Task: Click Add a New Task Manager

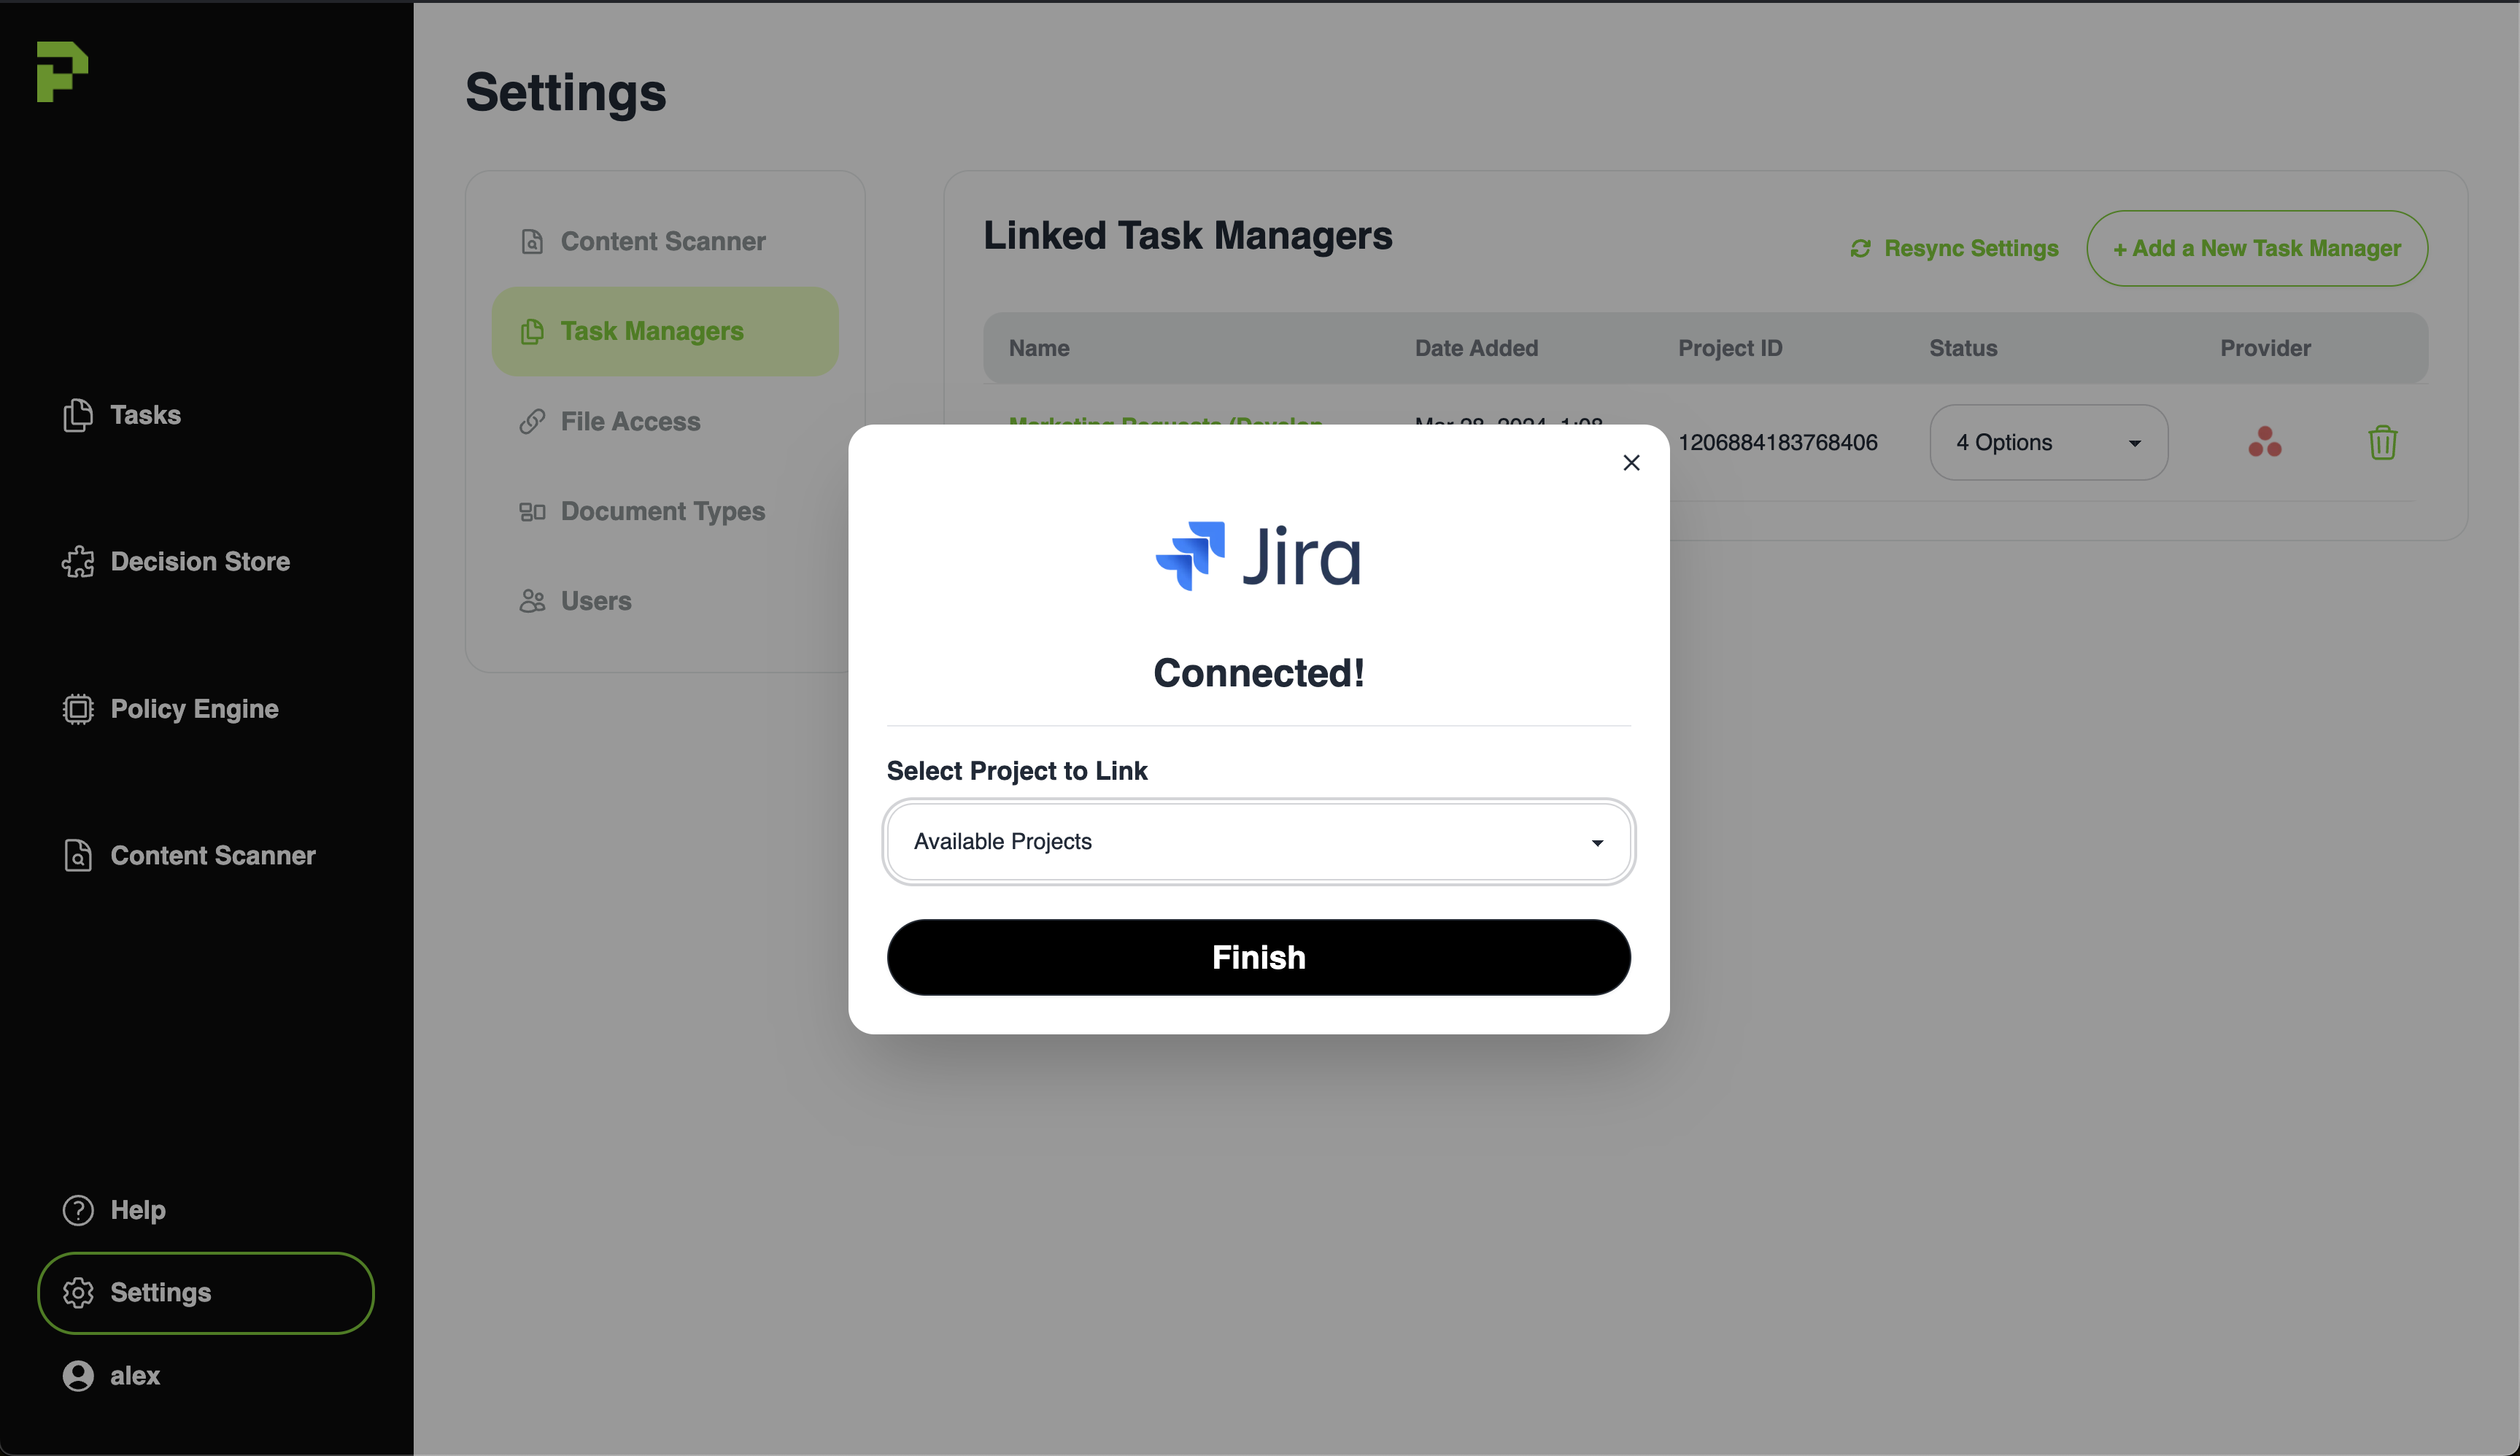Action: click(x=2256, y=248)
